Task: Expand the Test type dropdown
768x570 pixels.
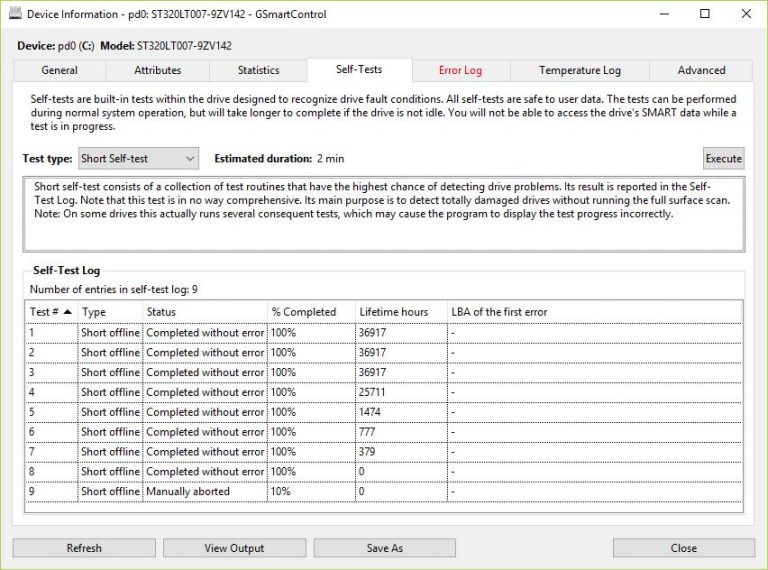Action: point(139,158)
